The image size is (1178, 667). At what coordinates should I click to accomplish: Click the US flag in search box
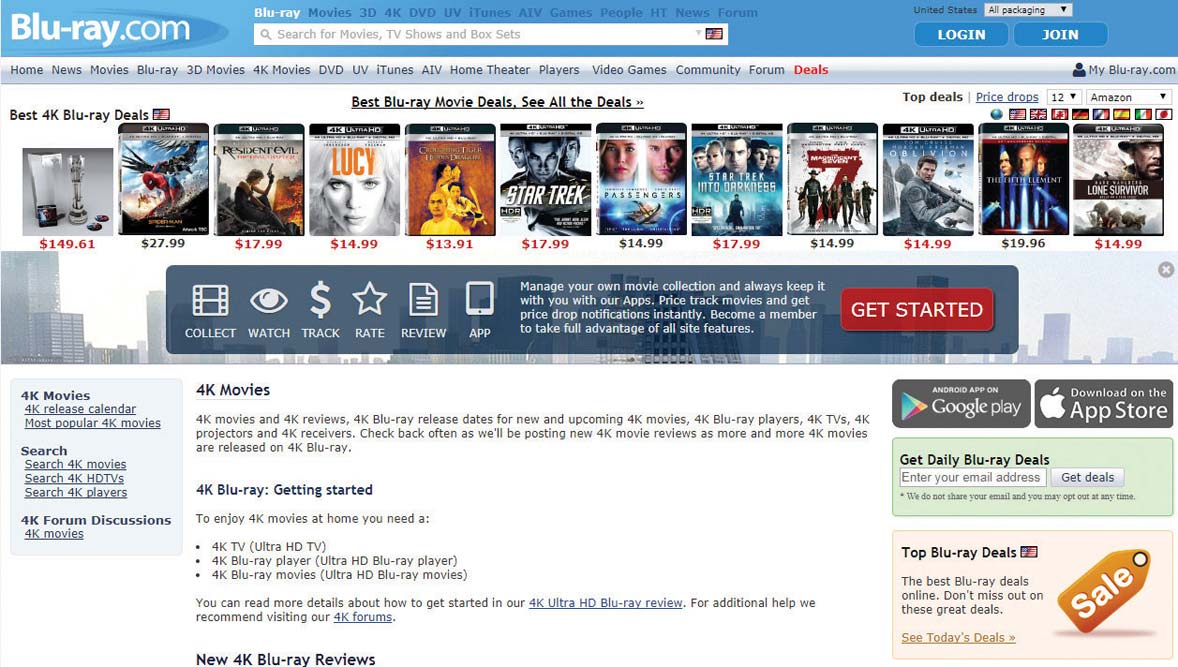(714, 34)
